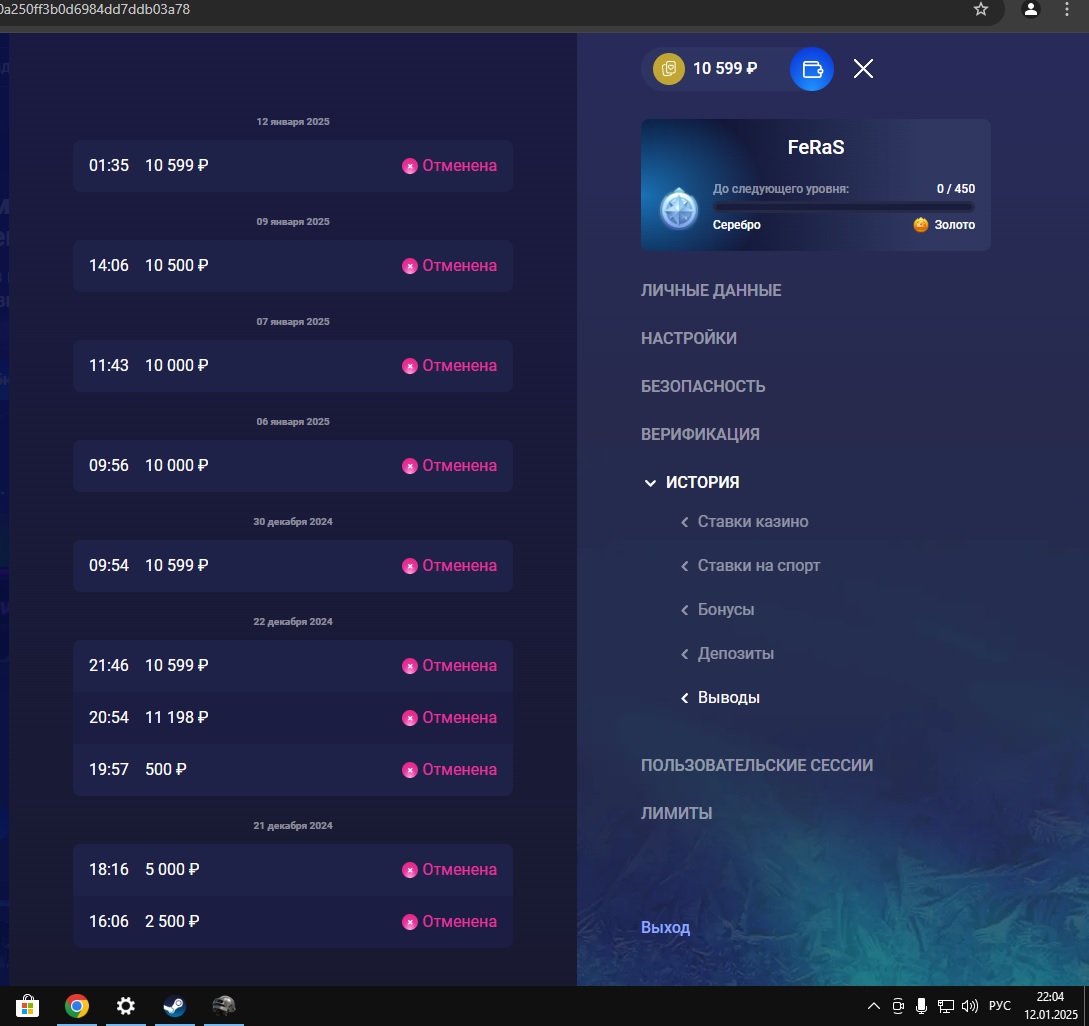Open Chrome's three-dot menu
This screenshot has height=1026, width=1089.
coord(1067,9)
